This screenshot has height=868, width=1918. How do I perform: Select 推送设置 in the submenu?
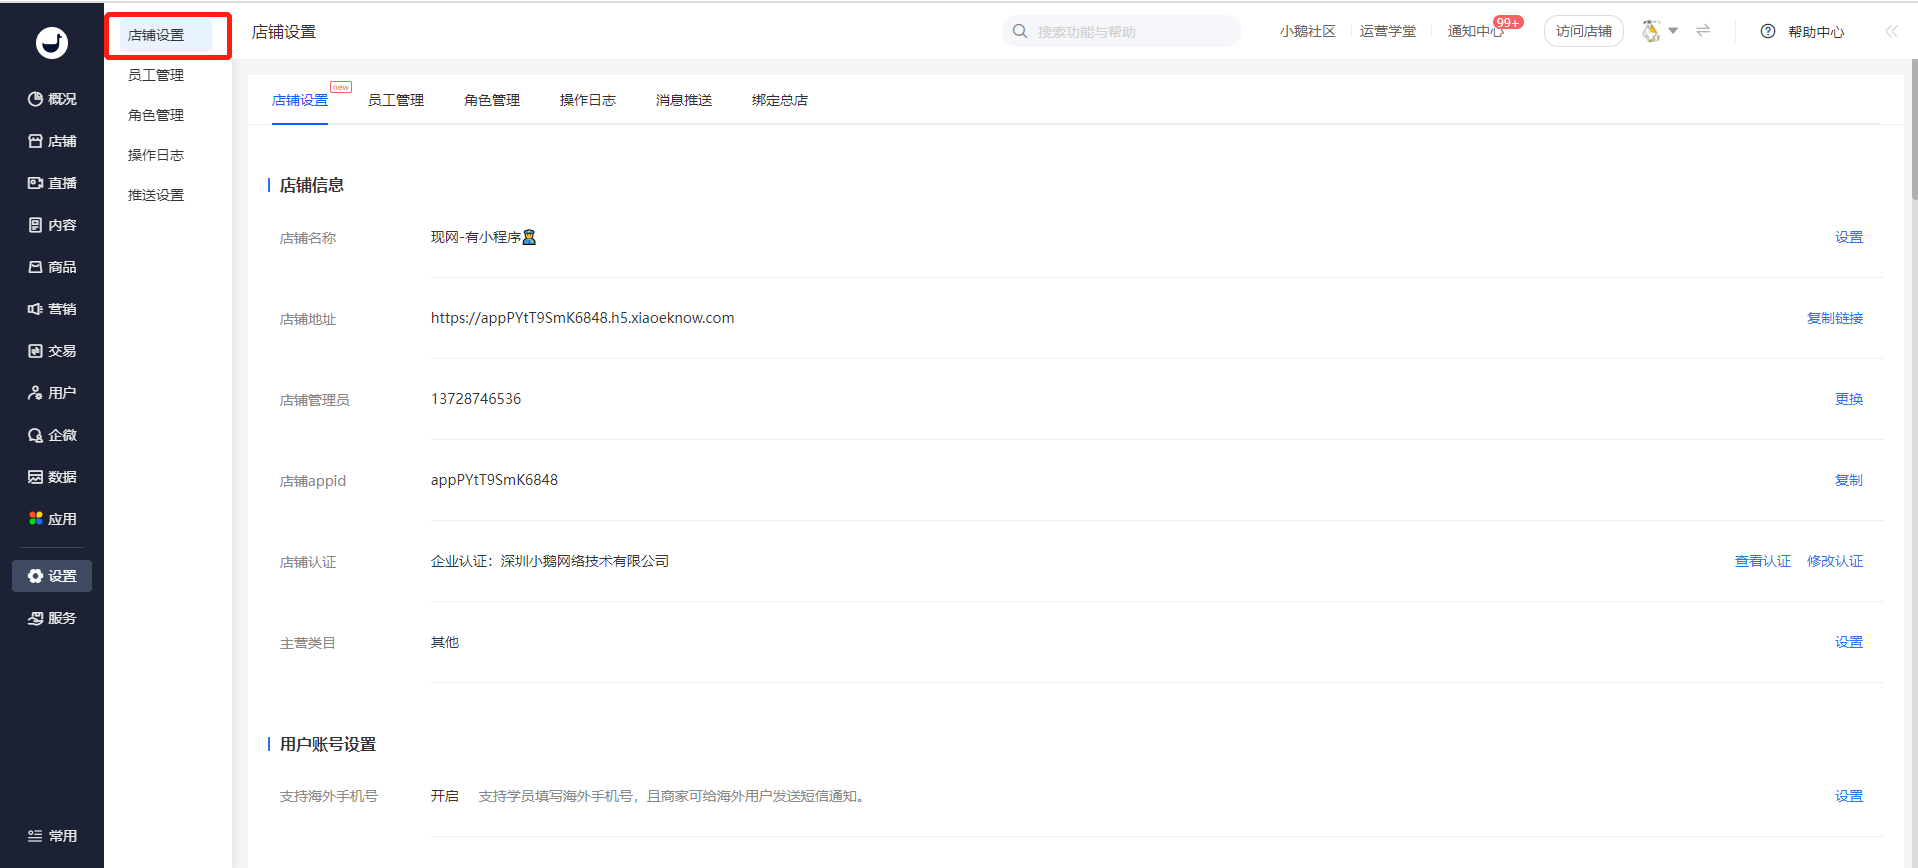(x=156, y=195)
